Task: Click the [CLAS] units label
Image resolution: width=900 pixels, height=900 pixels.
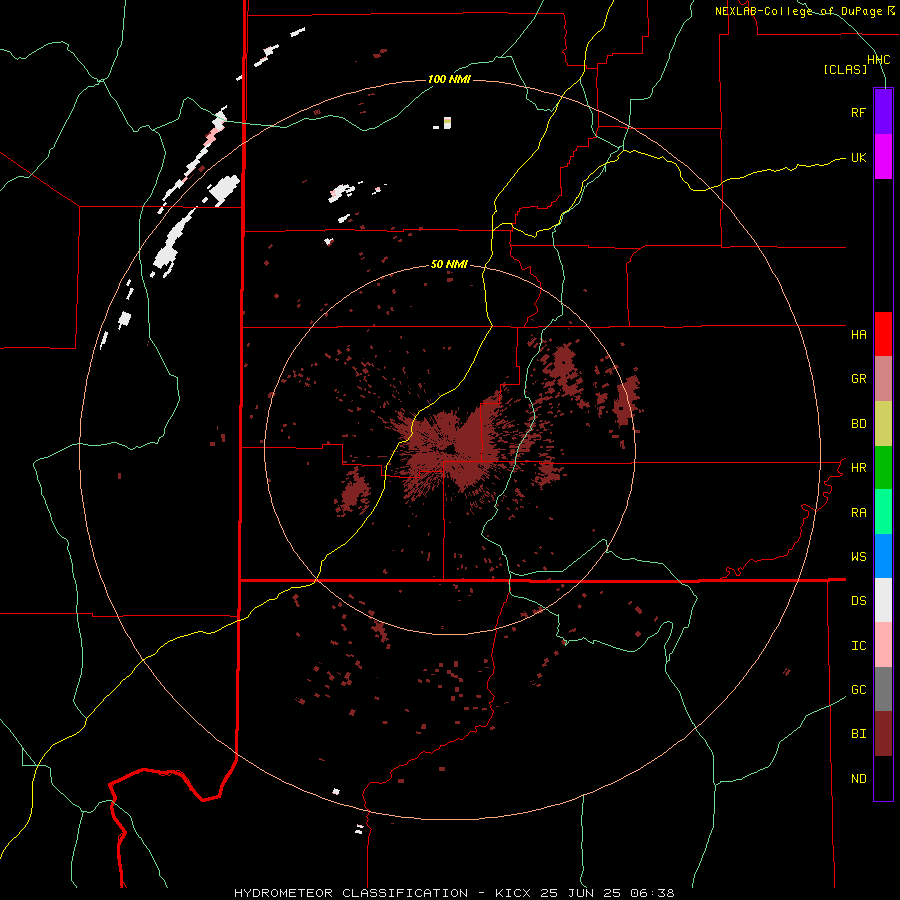Action: [845, 70]
